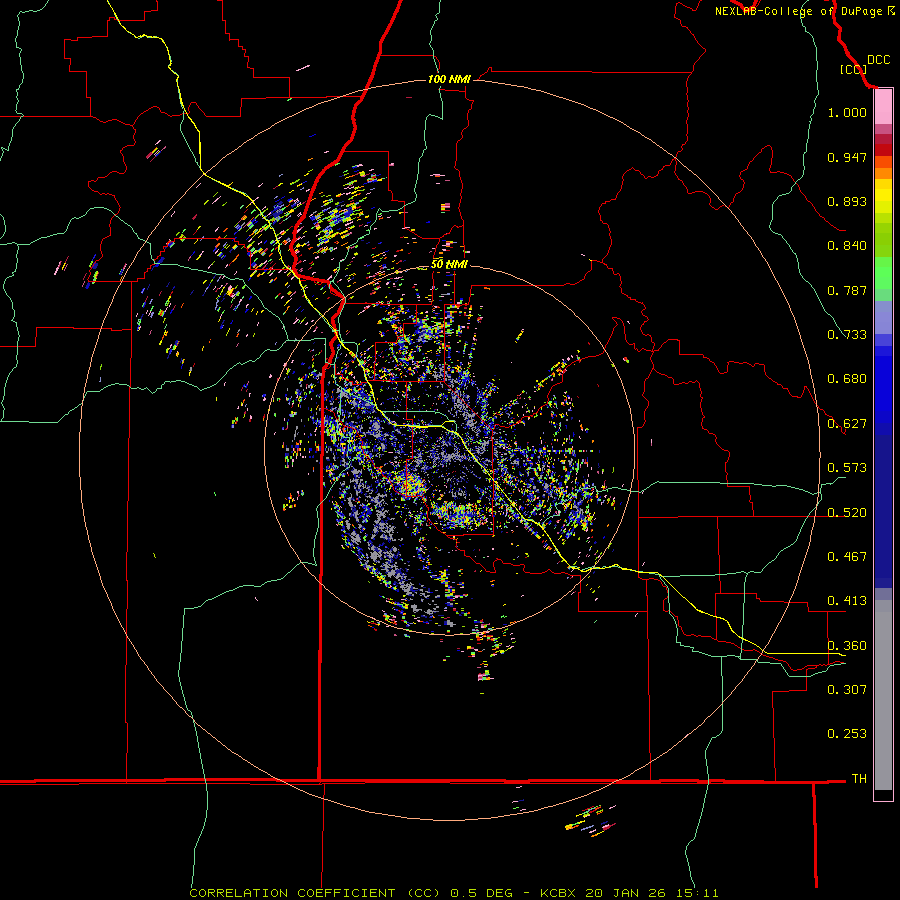
Task: Click the 20 JAN 26 date in caption
Action: pos(624,893)
